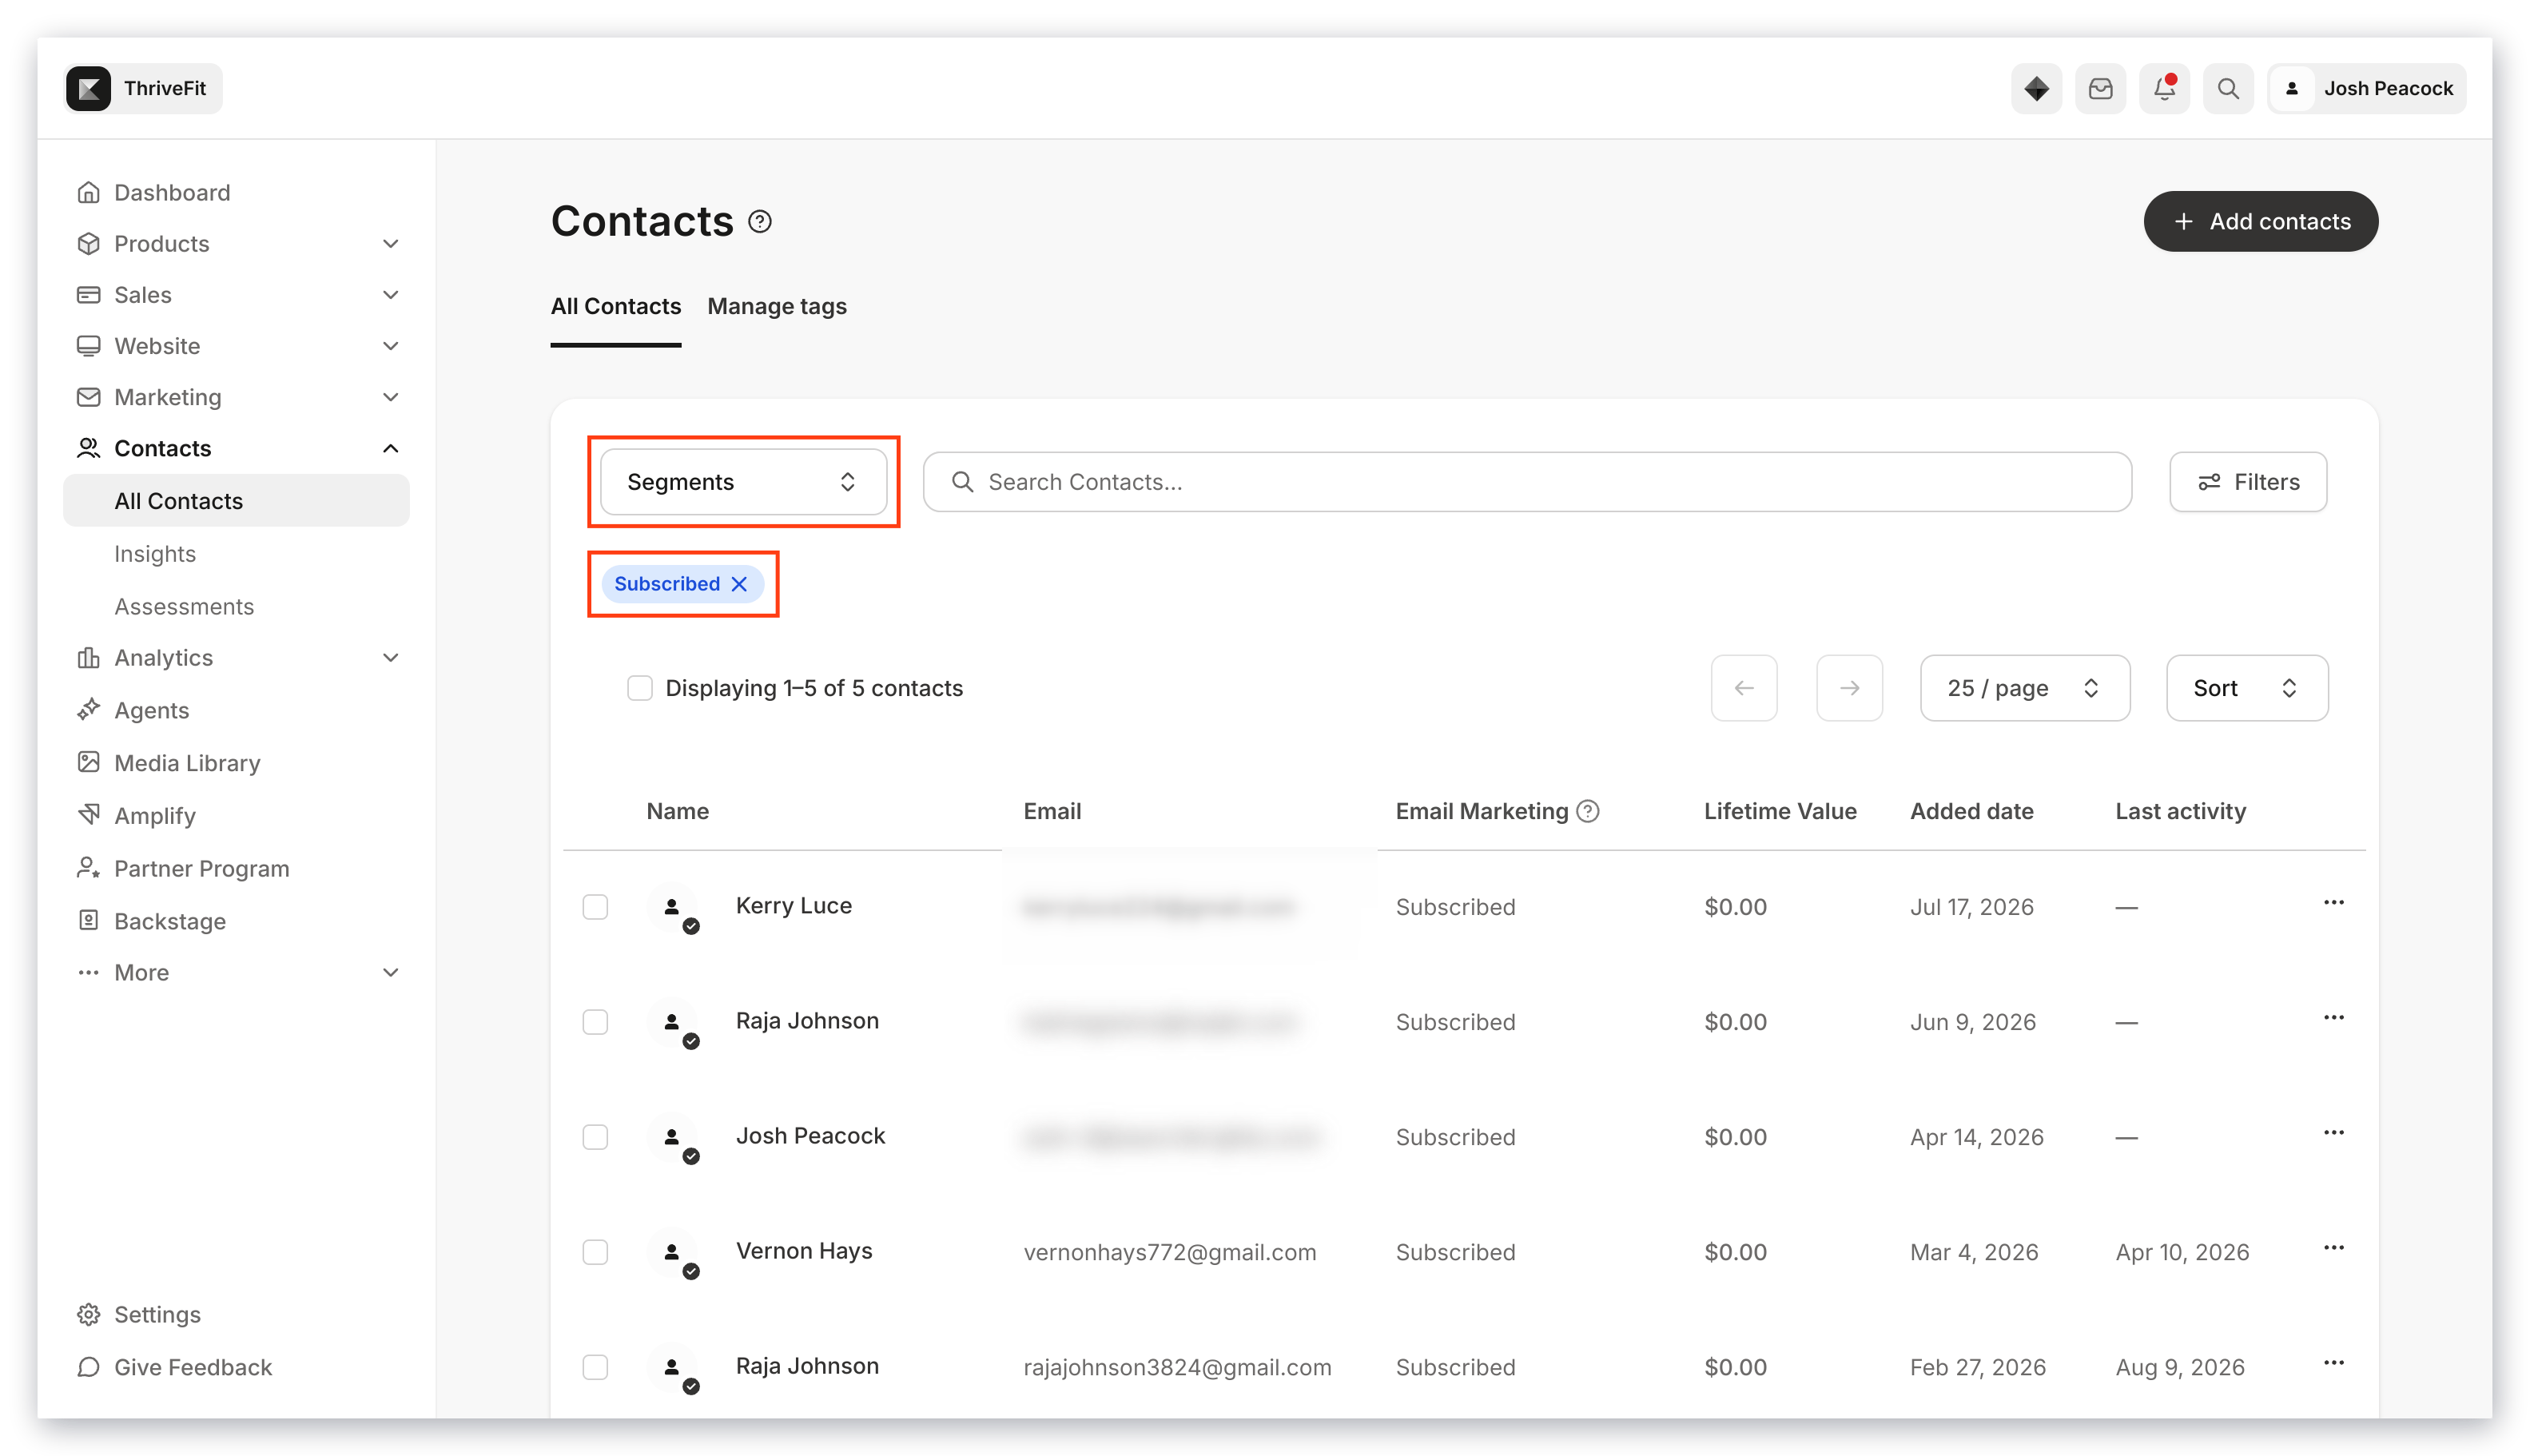Expand the More menu chevron
The width and height of the screenshot is (2530, 1456).
(391, 973)
